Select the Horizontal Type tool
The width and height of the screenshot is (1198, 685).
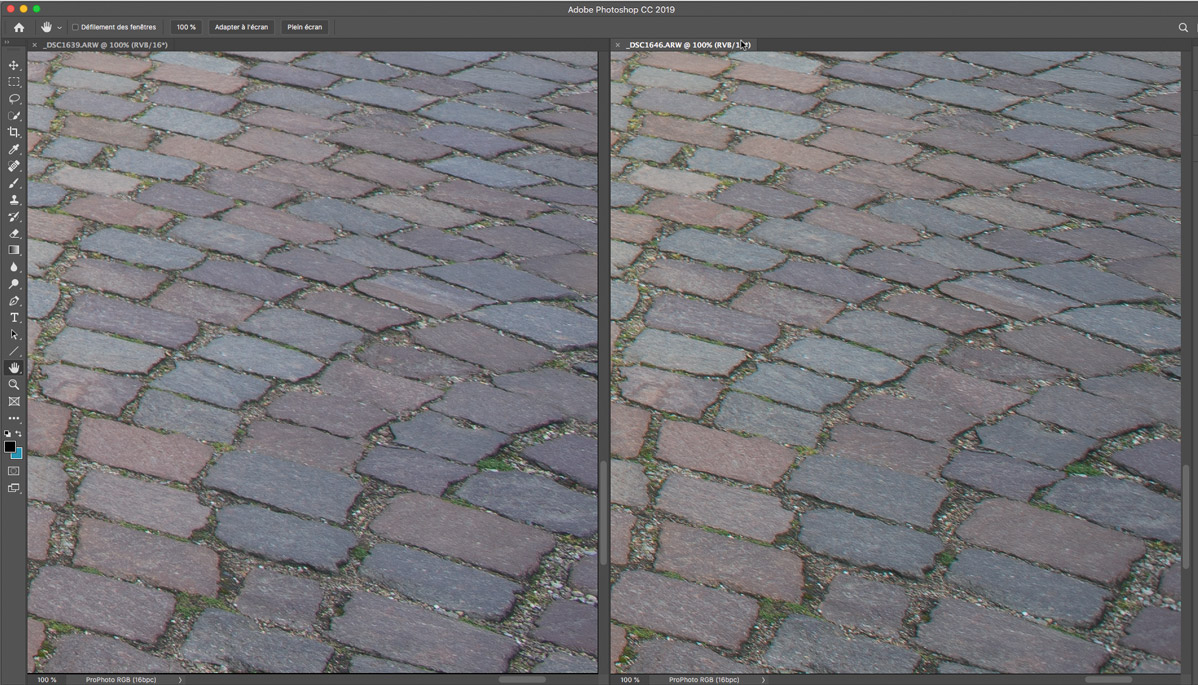[14, 317]
